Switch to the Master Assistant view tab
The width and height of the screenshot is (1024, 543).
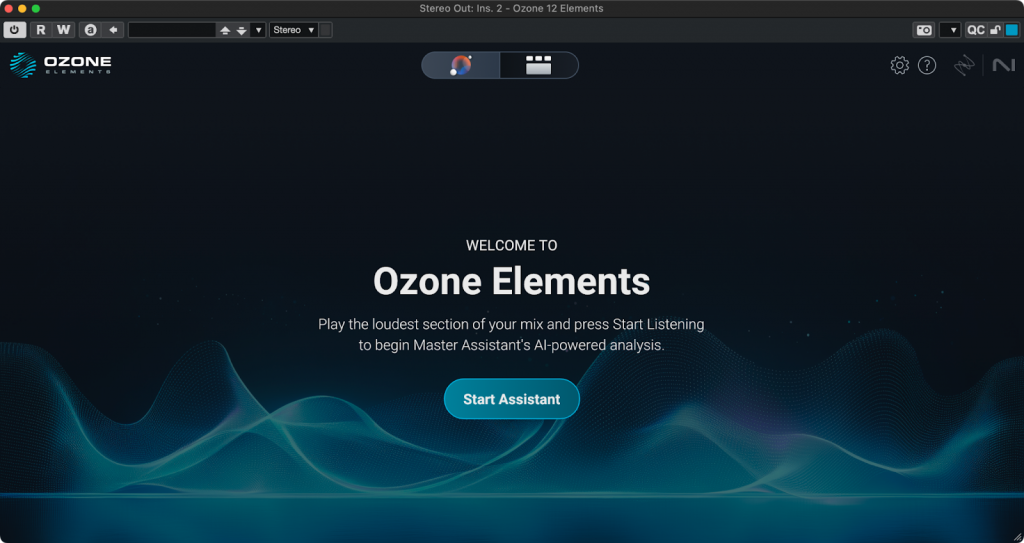tap(461, 66)
